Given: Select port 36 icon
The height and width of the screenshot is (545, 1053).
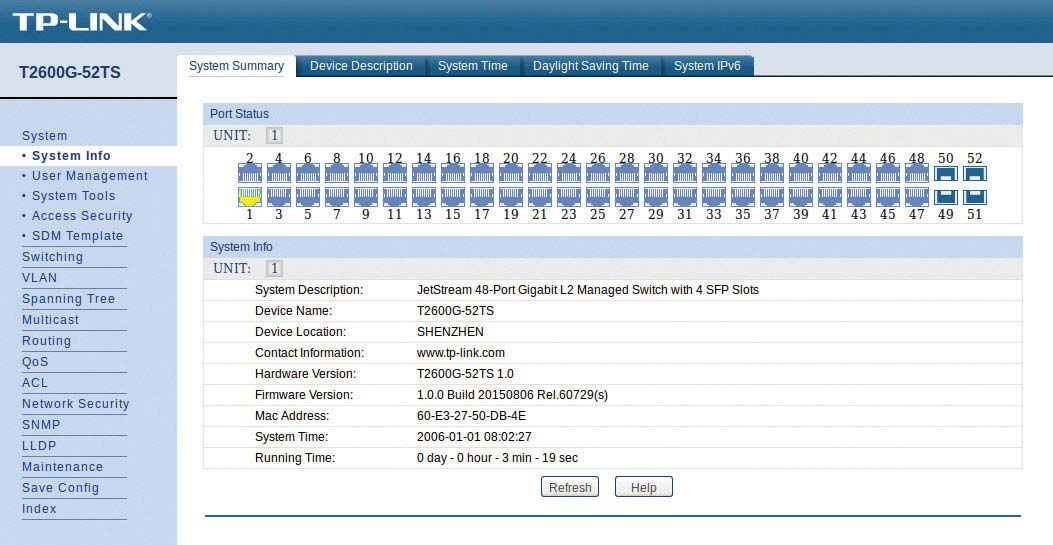Looking at the screenshot, I should coord(742,174).
